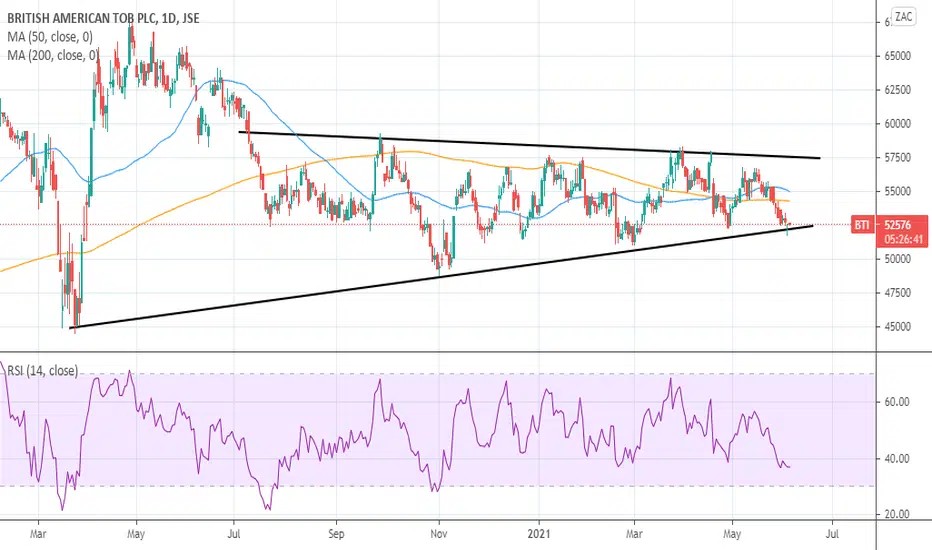Screen dimensions: 932x550
Task: Click the RSI (14, close) legend
Action: (42, 370)
